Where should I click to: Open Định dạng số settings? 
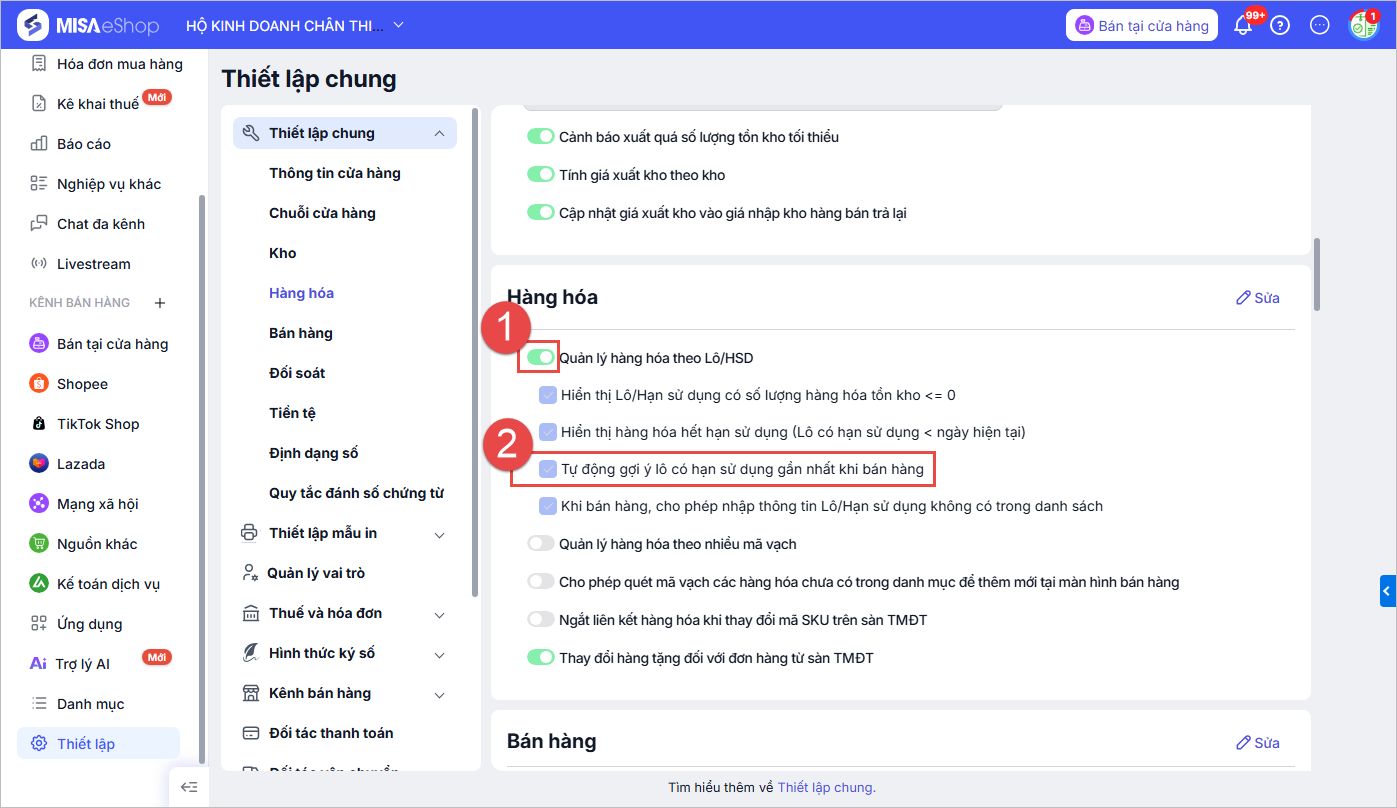pyautogui.click(x=313, y=453)
